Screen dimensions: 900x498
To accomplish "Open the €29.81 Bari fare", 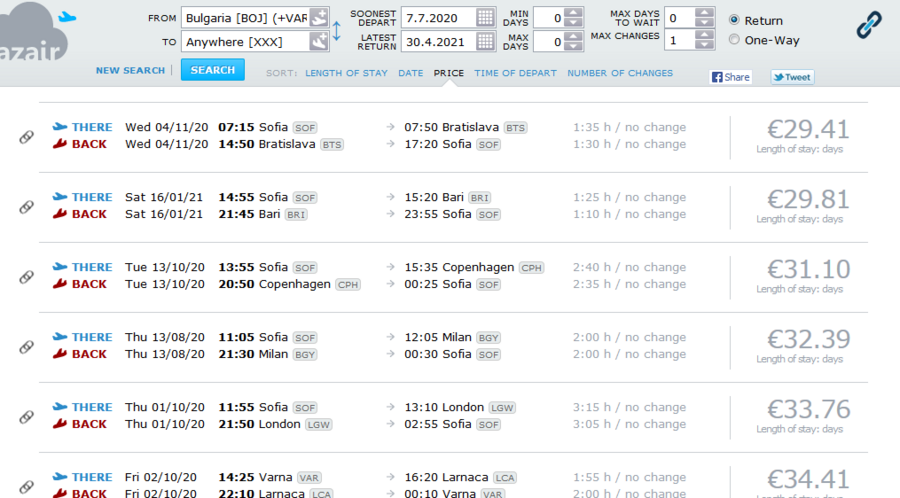I will (808, 199).
